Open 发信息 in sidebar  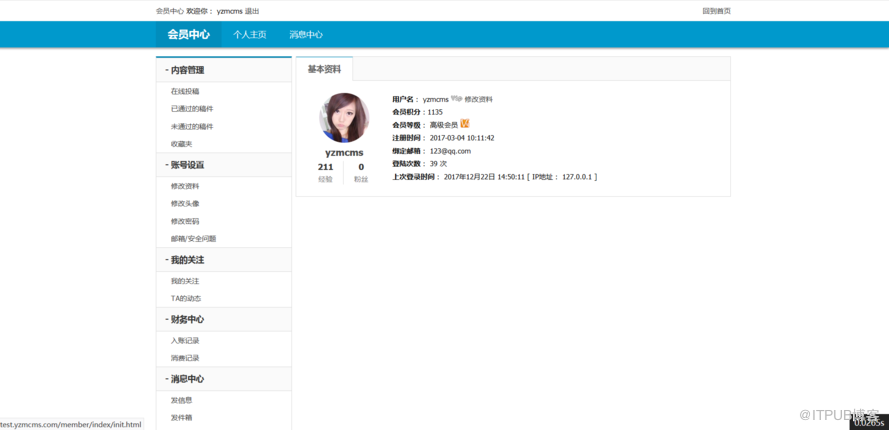[181, 400]
